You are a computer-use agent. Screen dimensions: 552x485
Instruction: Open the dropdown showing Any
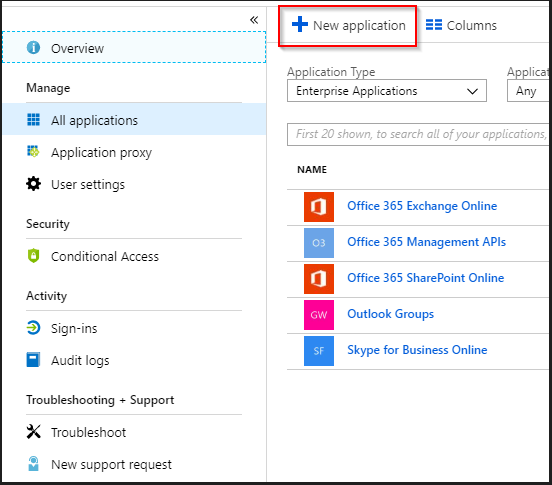click(528, 91)
